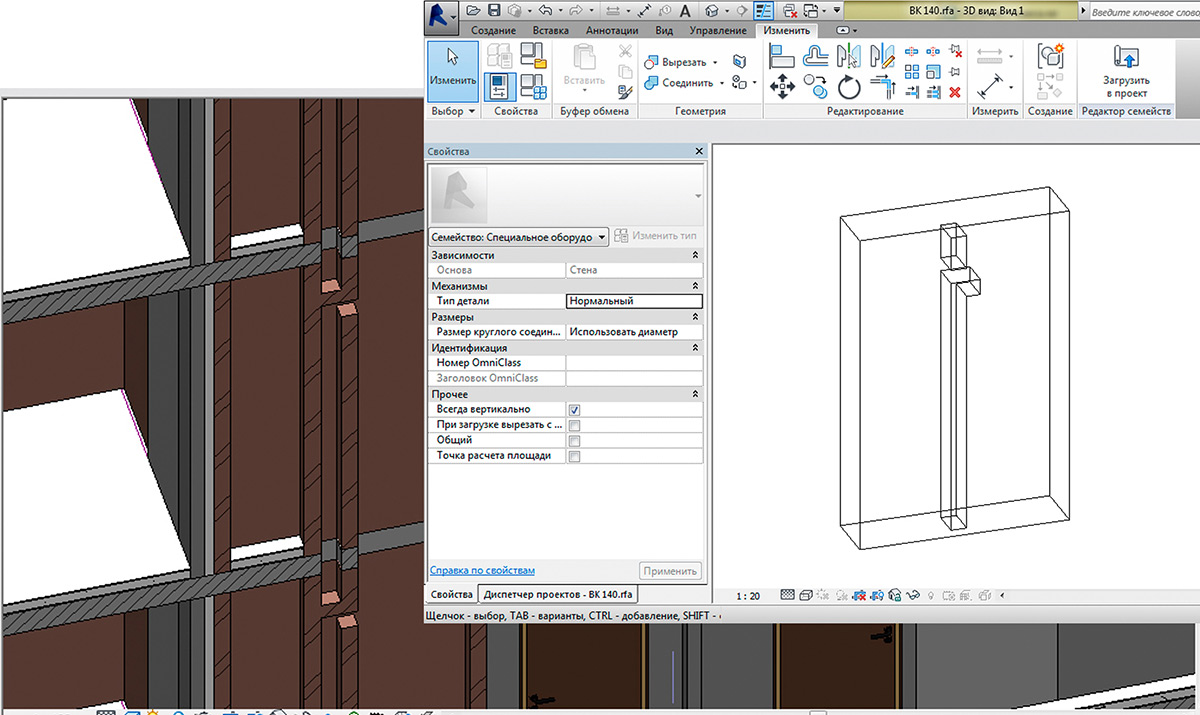Screen dimensions: 1200x715
Task: Switch to the Аннотации ribbon tab
Action: 612,31
